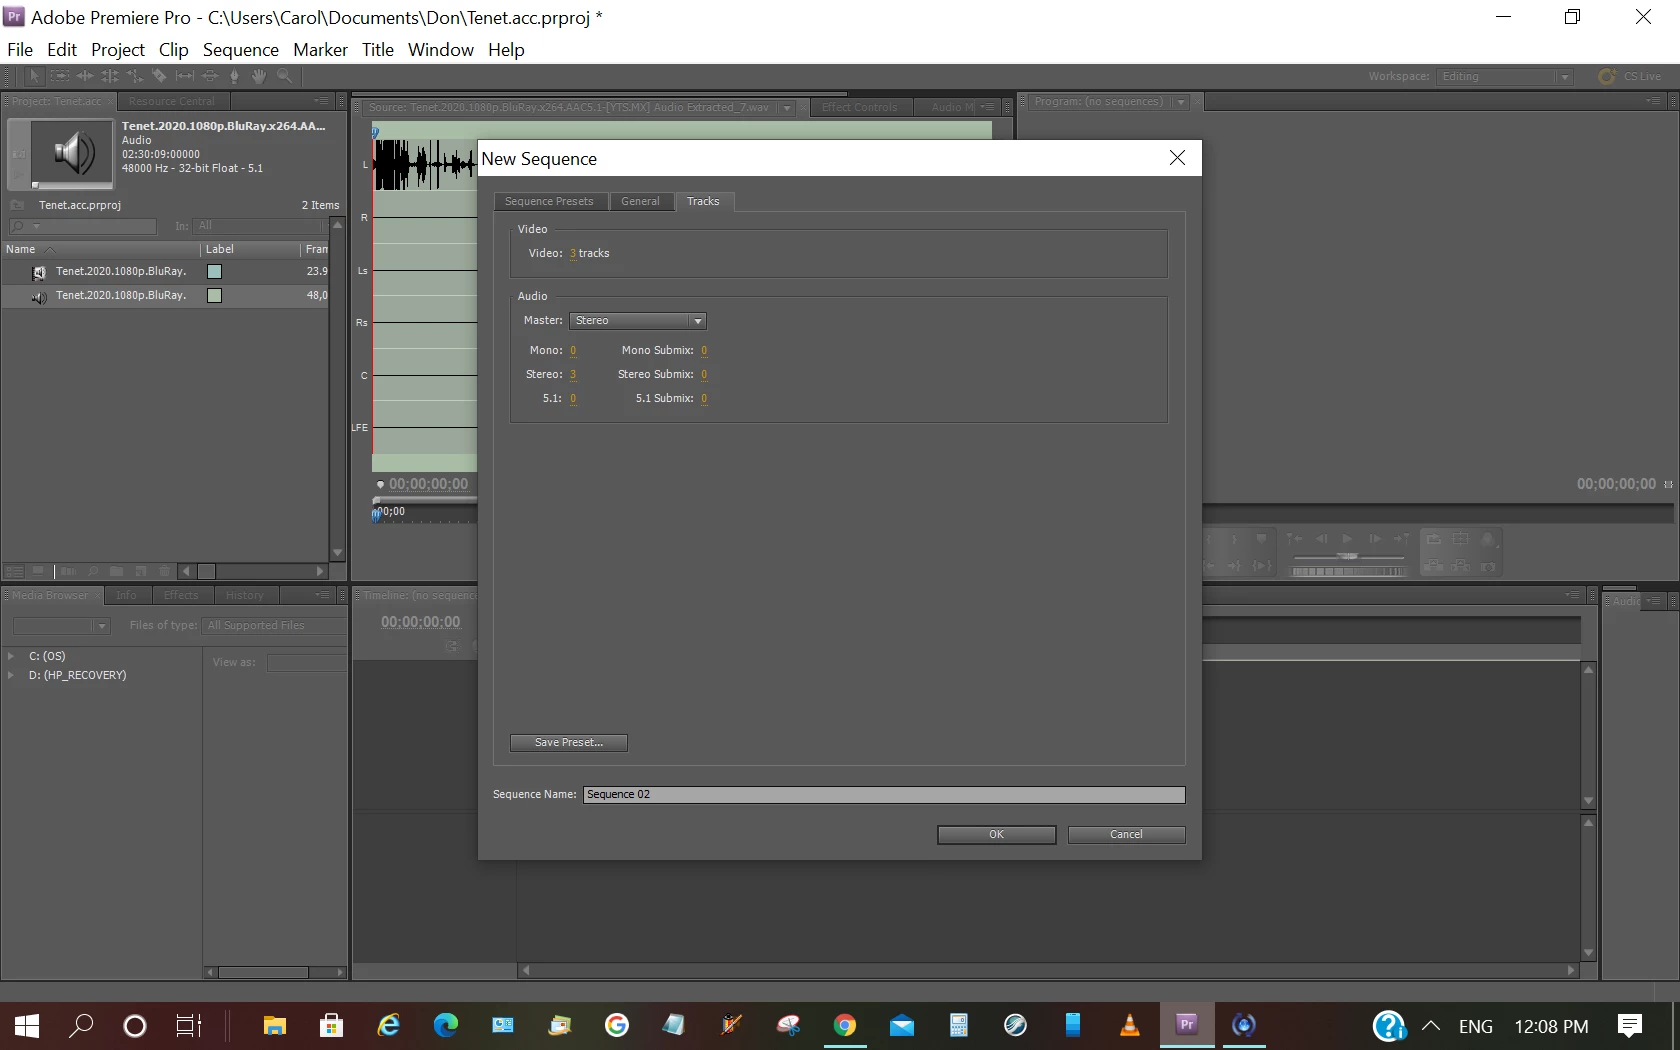The width and height of the screenshot is (1680, 1050).
Task: Click the shuttle slider in Program monitor
Action: 1348,556
